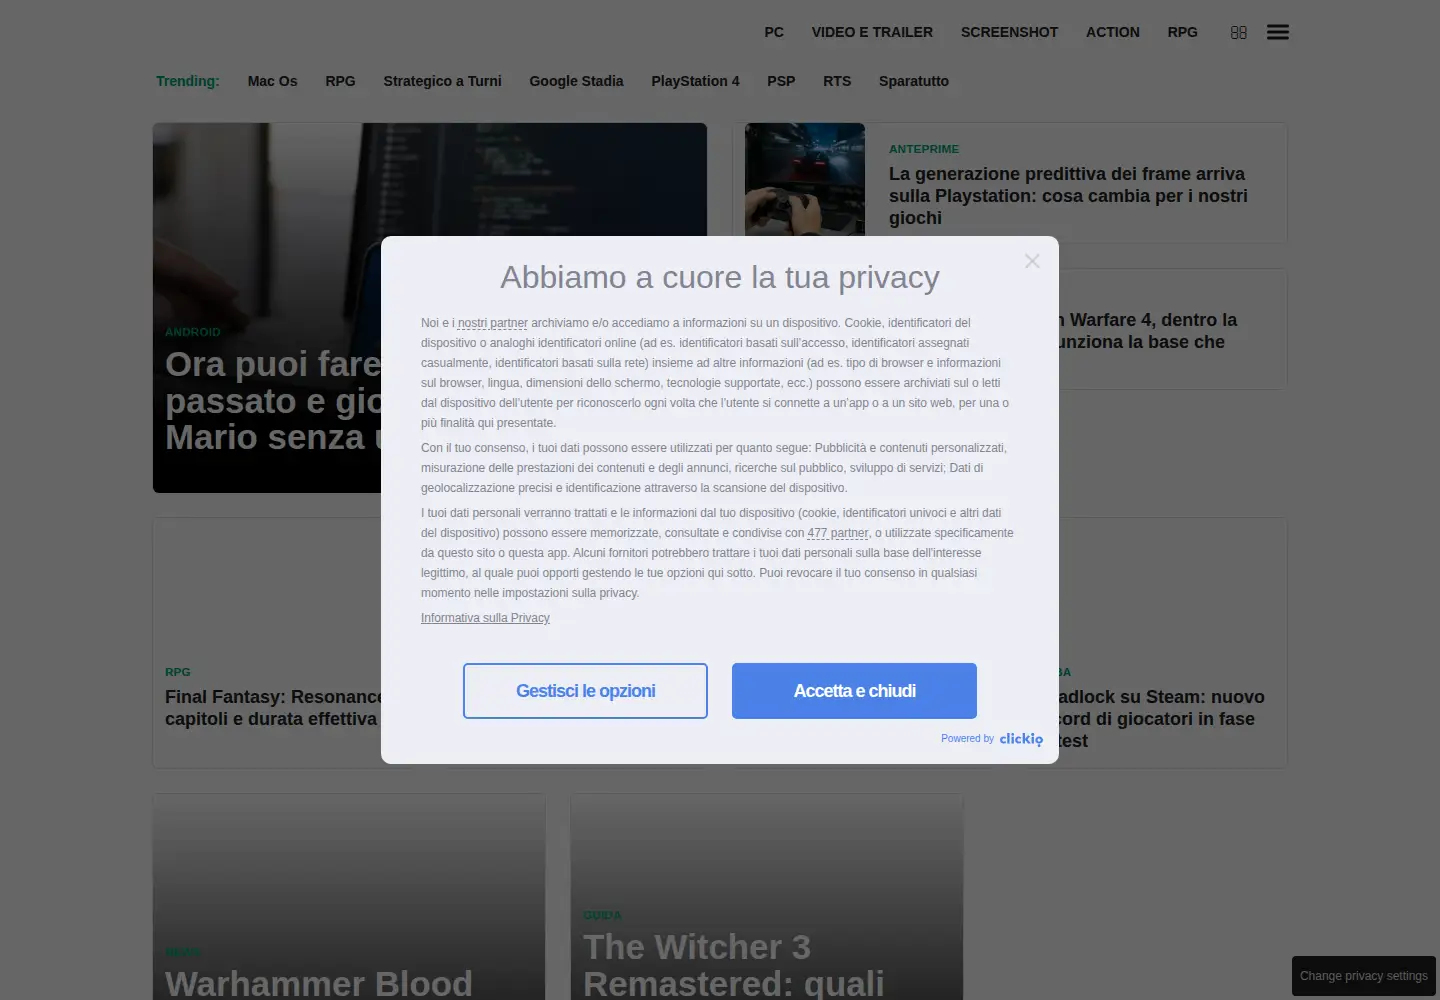Screen dimensions: 1440x1000
Task: Read article 'La generazione predittiva dei frame'
Action: 1068,196
